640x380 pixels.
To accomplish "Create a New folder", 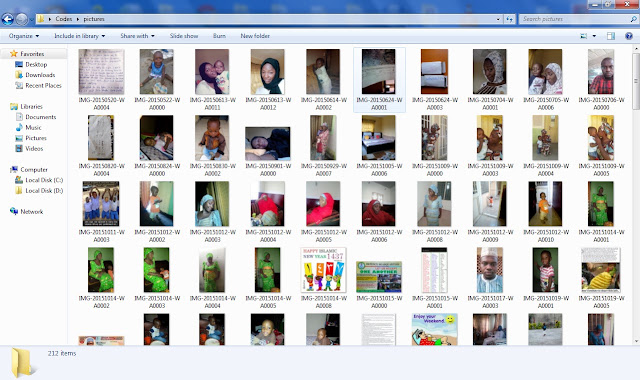I will click(255, 36).
